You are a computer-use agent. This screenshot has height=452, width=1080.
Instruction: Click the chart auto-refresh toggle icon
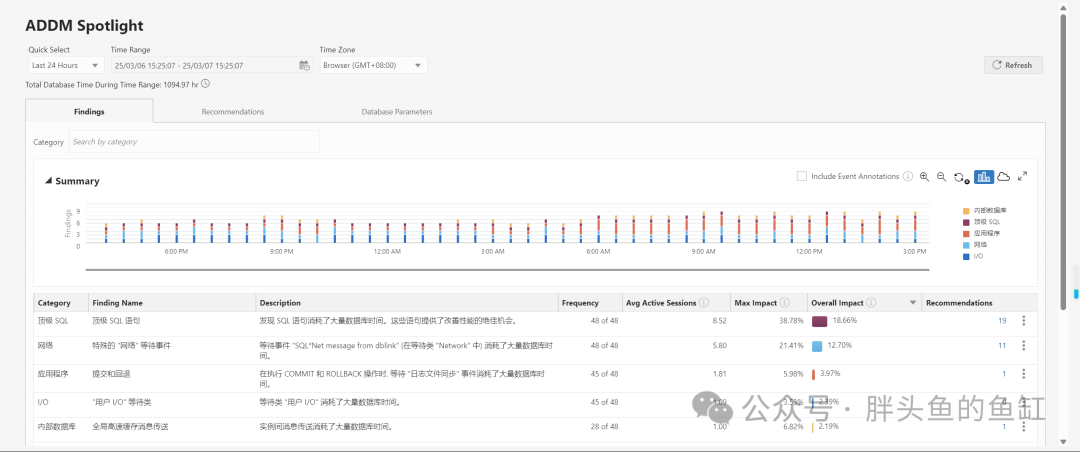click(x=962, y=178)
